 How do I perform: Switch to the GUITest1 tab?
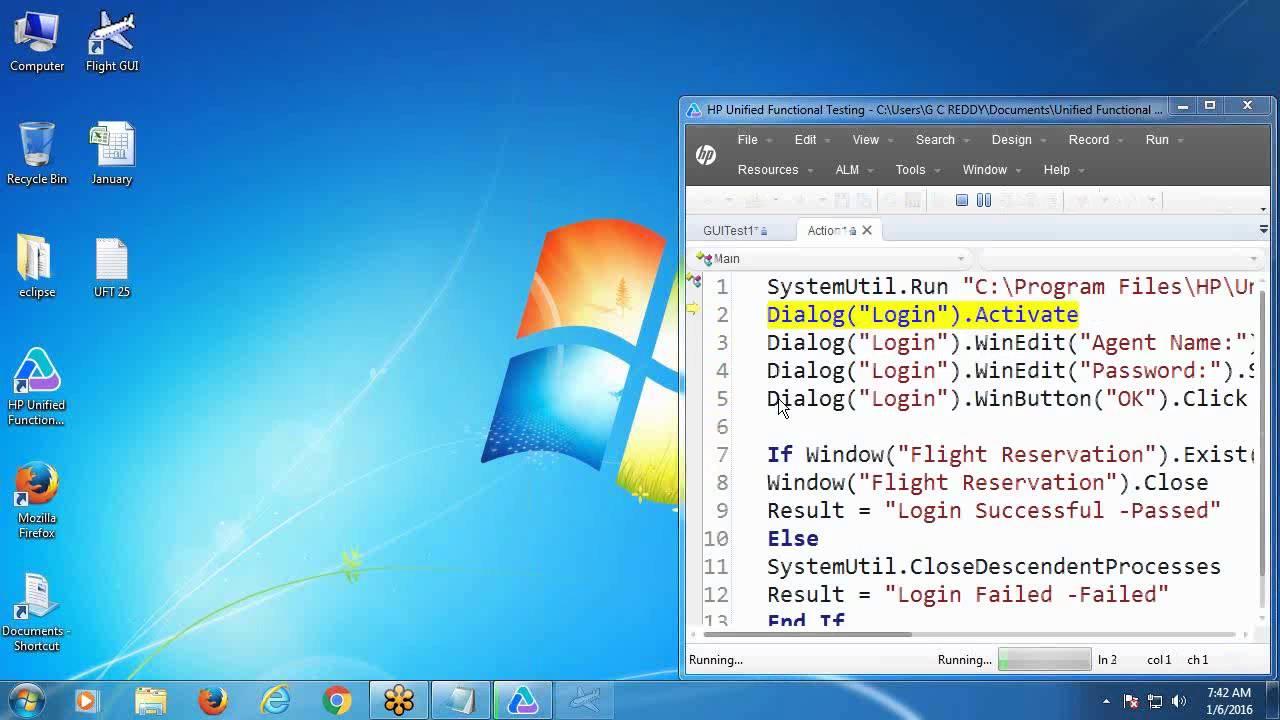pos(735,231)
